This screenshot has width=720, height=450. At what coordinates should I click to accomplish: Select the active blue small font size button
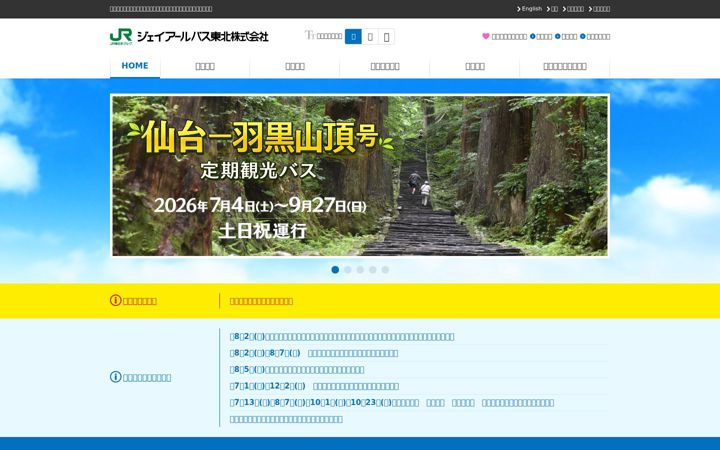tap(353, 37)
